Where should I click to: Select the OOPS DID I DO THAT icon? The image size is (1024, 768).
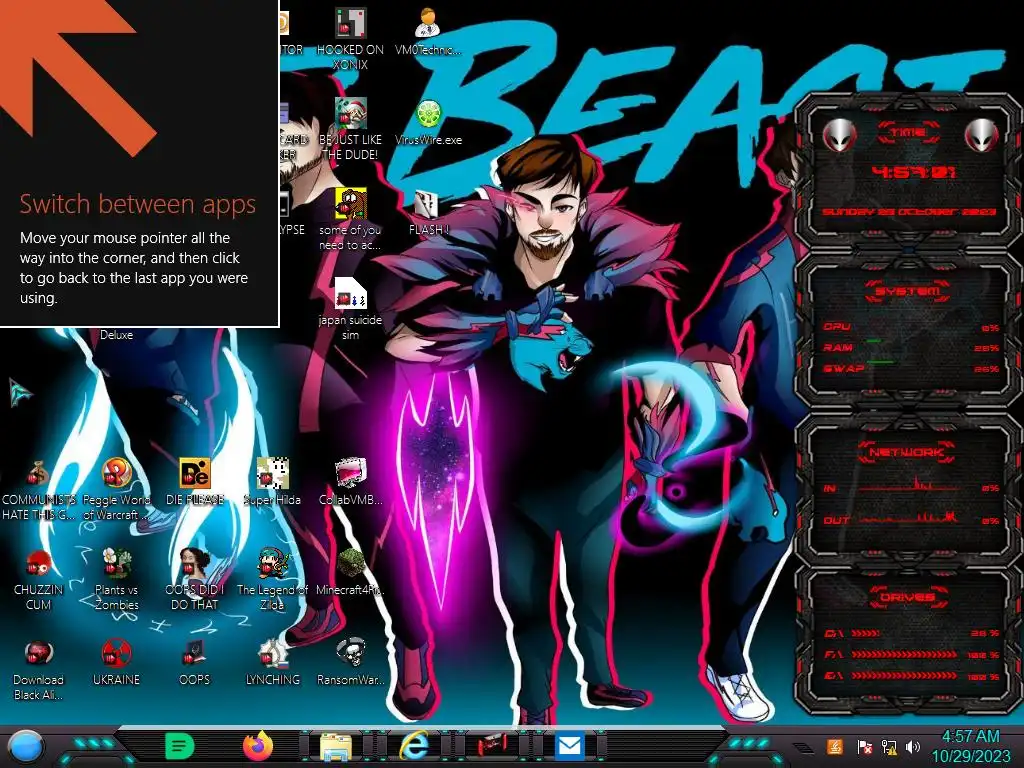point(195,580)
